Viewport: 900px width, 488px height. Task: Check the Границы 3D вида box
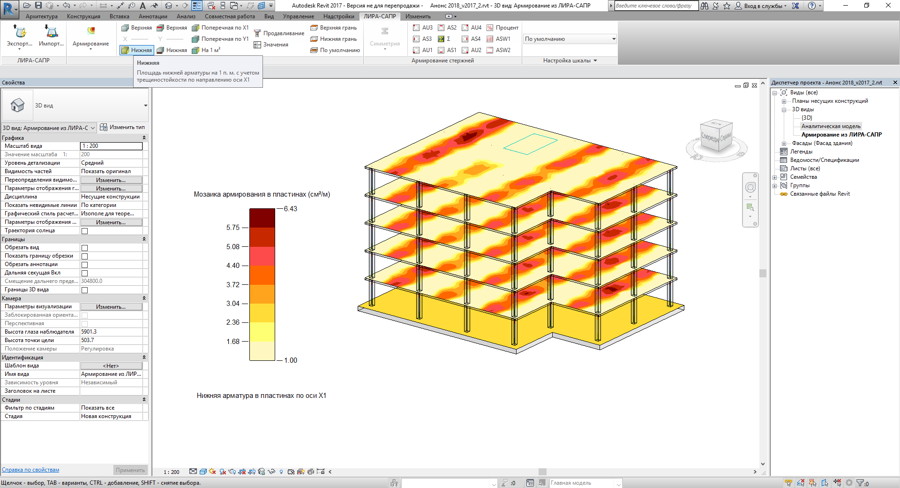85,290
